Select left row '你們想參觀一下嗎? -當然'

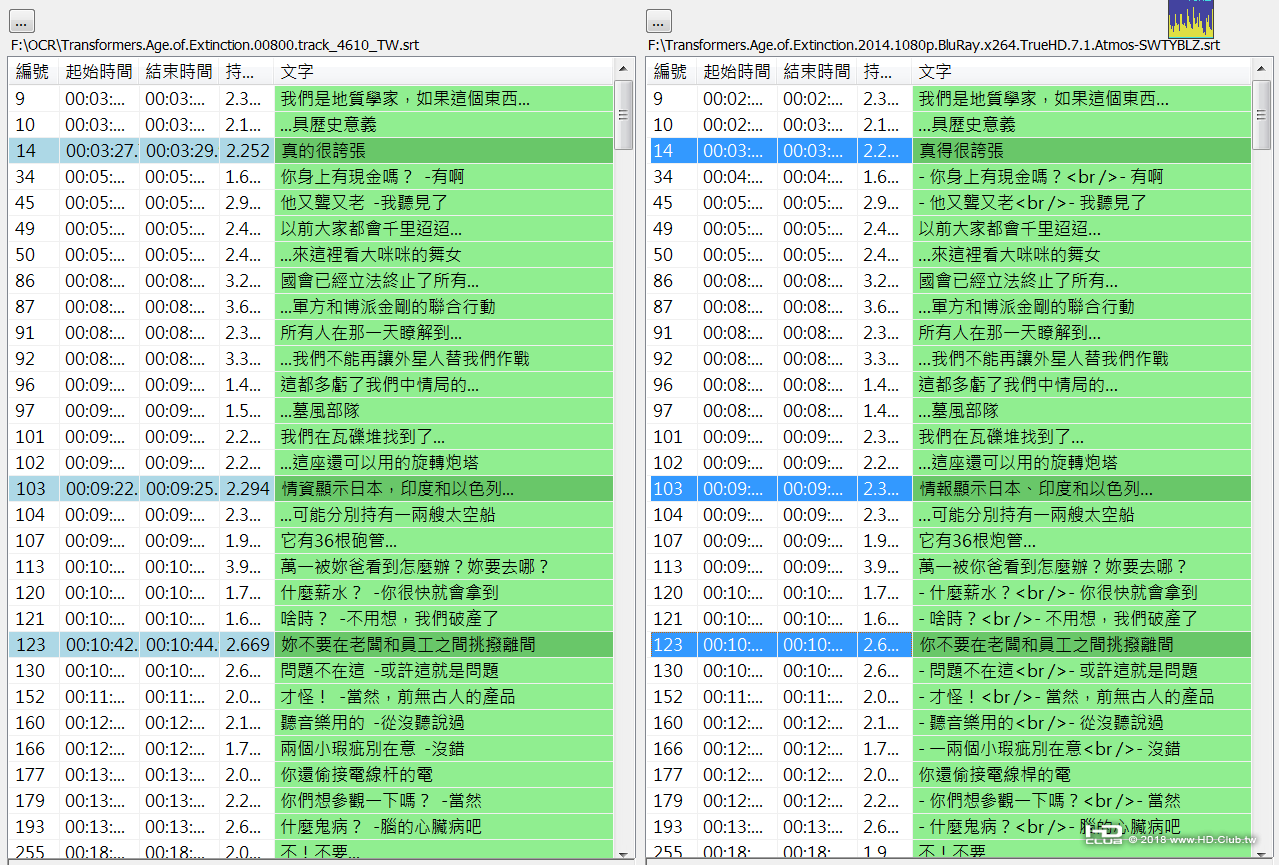311,800
